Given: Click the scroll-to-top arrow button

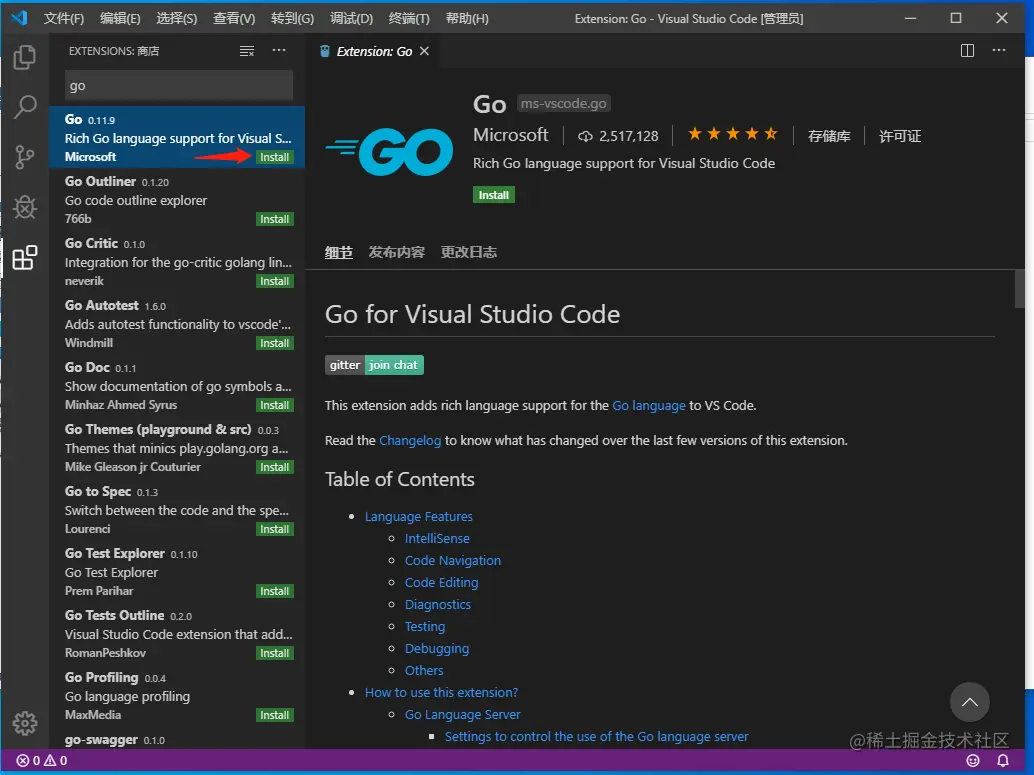Looking at the screenshot, I should pos(969,702).
